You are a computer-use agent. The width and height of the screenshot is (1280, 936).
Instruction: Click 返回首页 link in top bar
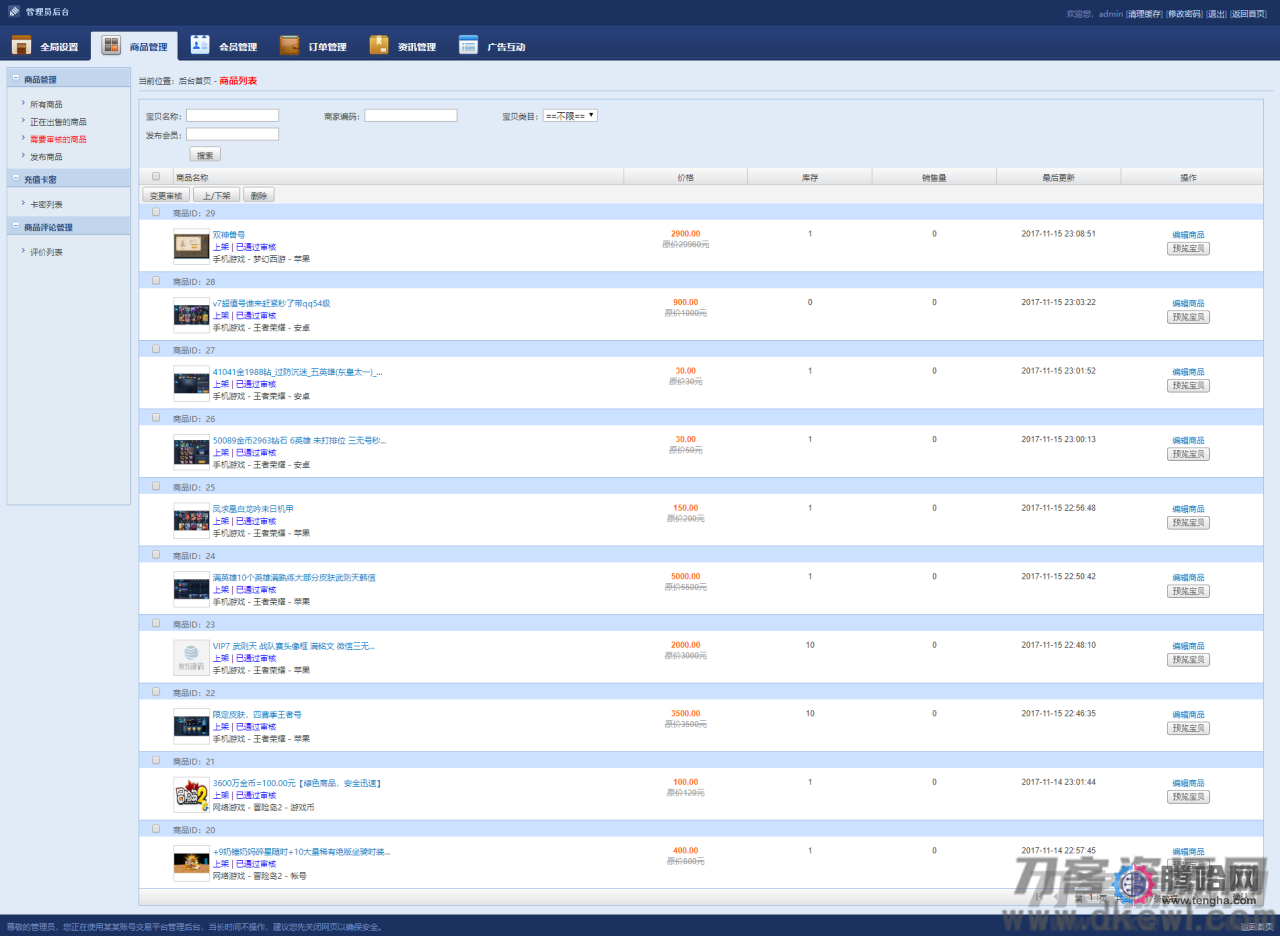click(x=1248, y=14)
